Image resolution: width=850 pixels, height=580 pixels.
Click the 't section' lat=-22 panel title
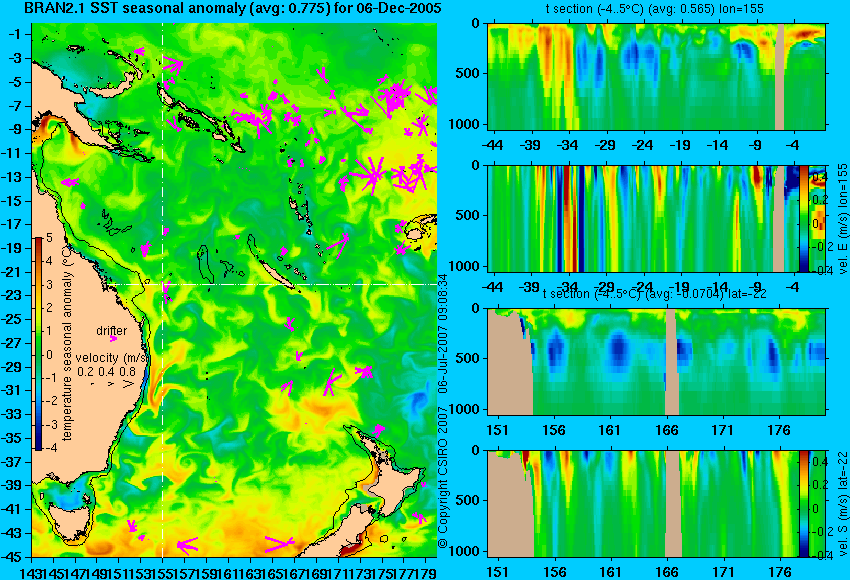coord(655,294)
